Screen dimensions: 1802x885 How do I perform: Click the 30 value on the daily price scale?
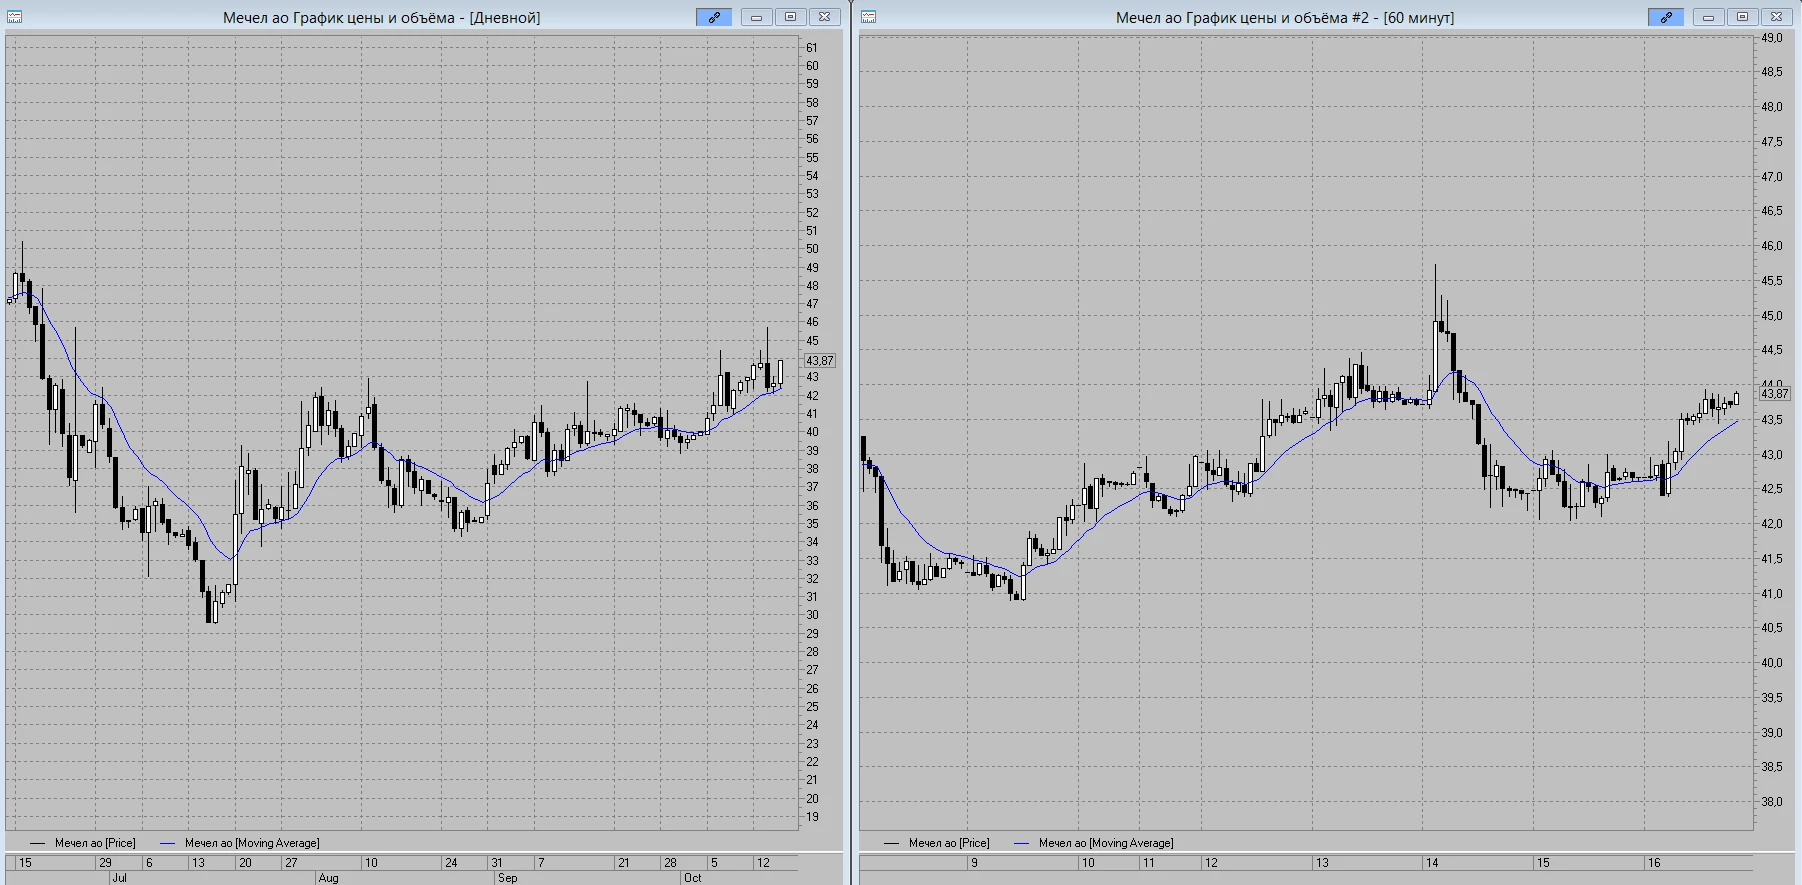point(812,615)
